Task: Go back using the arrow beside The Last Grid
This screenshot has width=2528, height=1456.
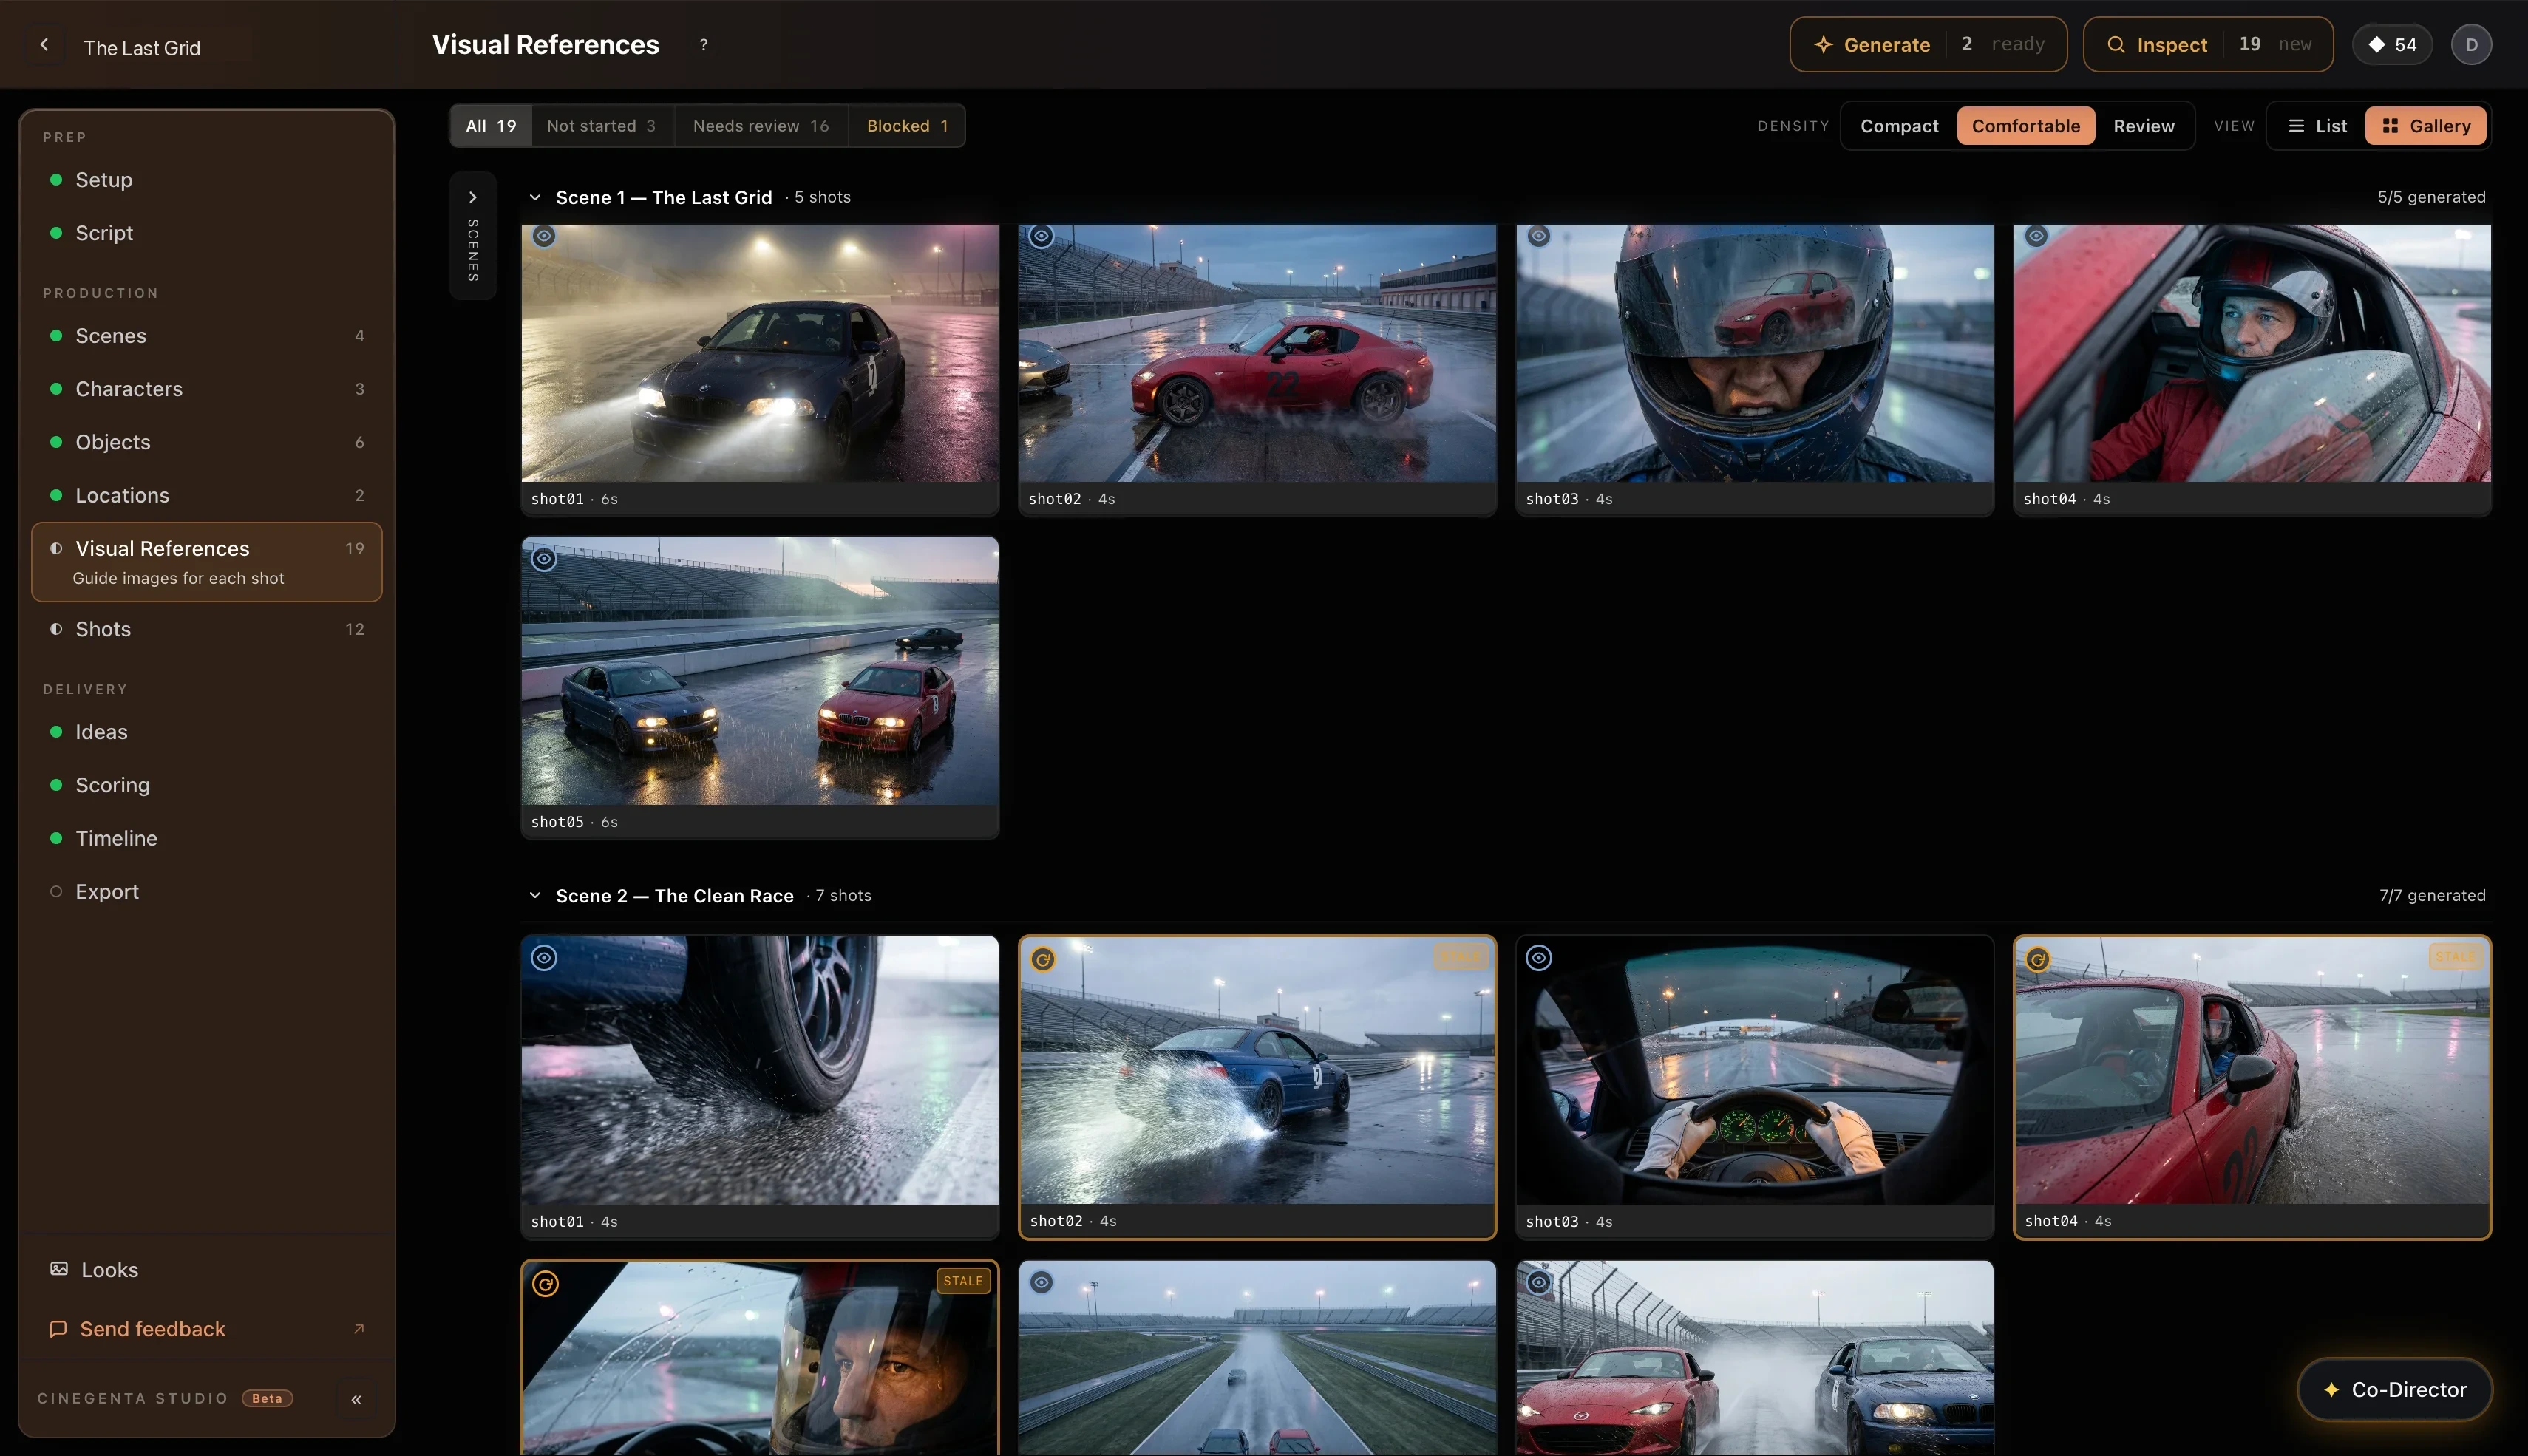Action: [x=44, y=45]
